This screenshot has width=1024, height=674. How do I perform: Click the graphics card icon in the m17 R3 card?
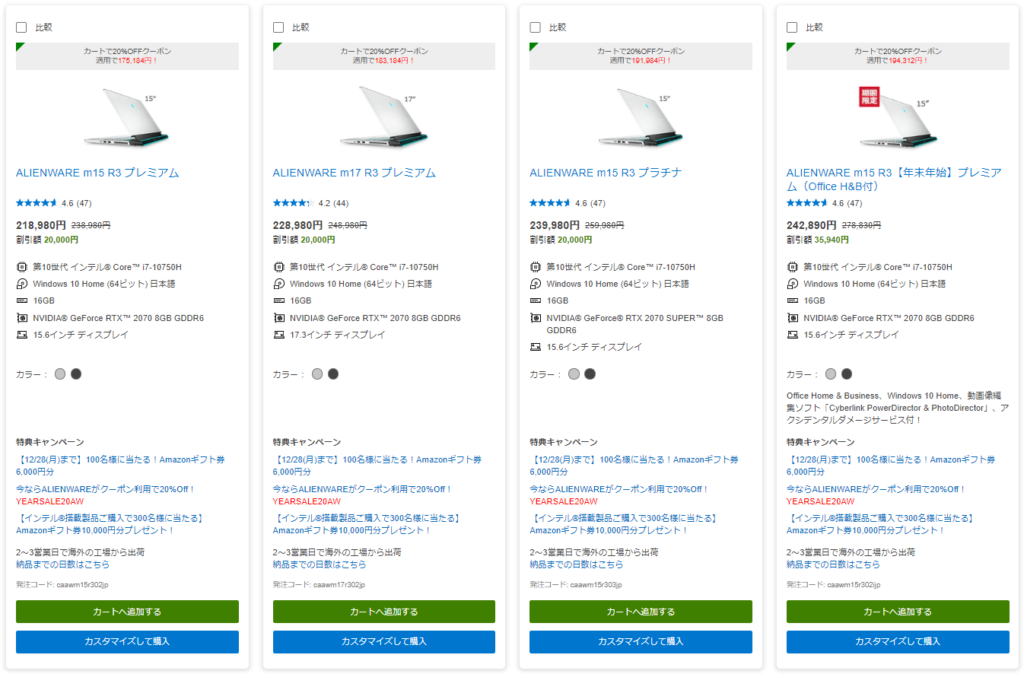point(279,318)
